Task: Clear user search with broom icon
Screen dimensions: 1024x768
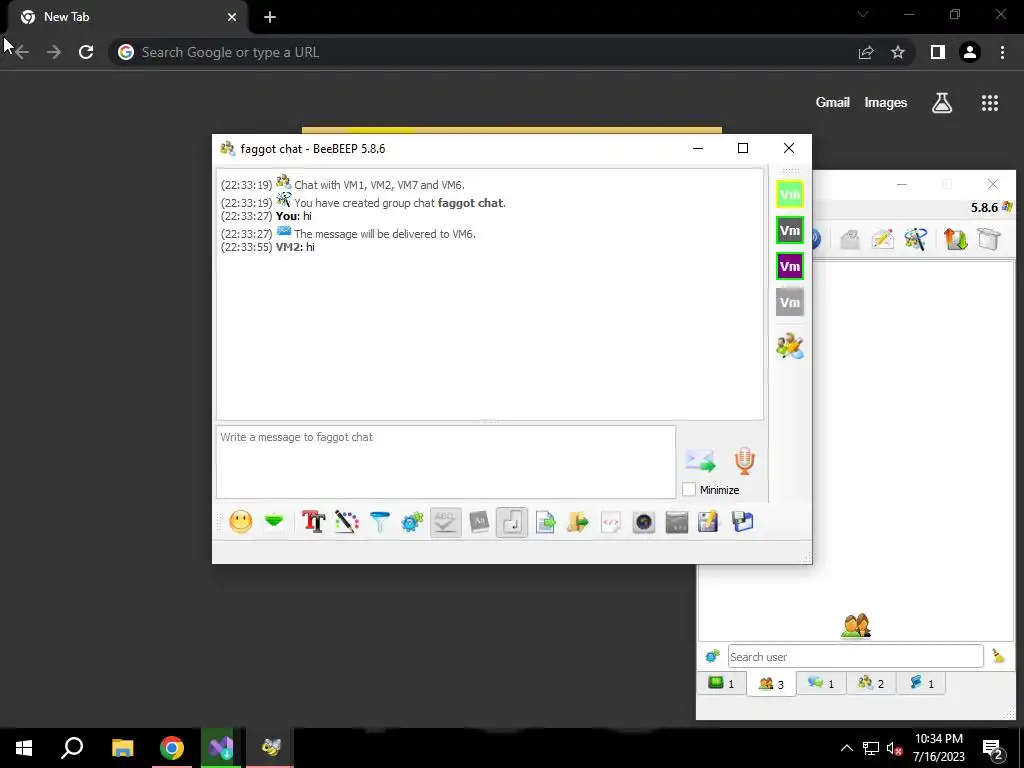Action: pyautogui.click(x=999, y=656)
